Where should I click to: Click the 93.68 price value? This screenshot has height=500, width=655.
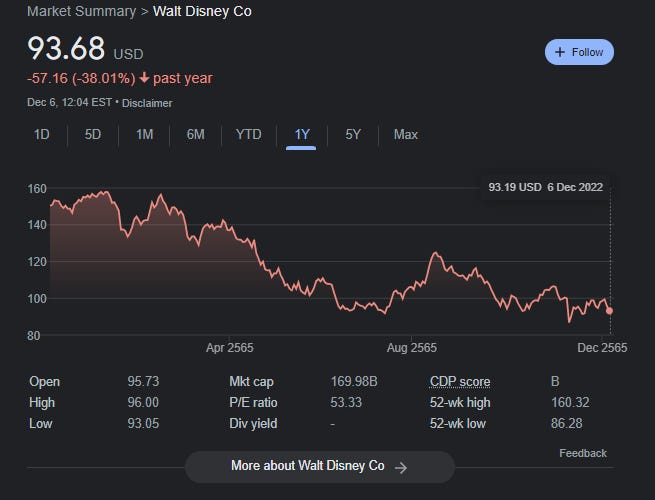pyautogui.click(x=66, y=48)
